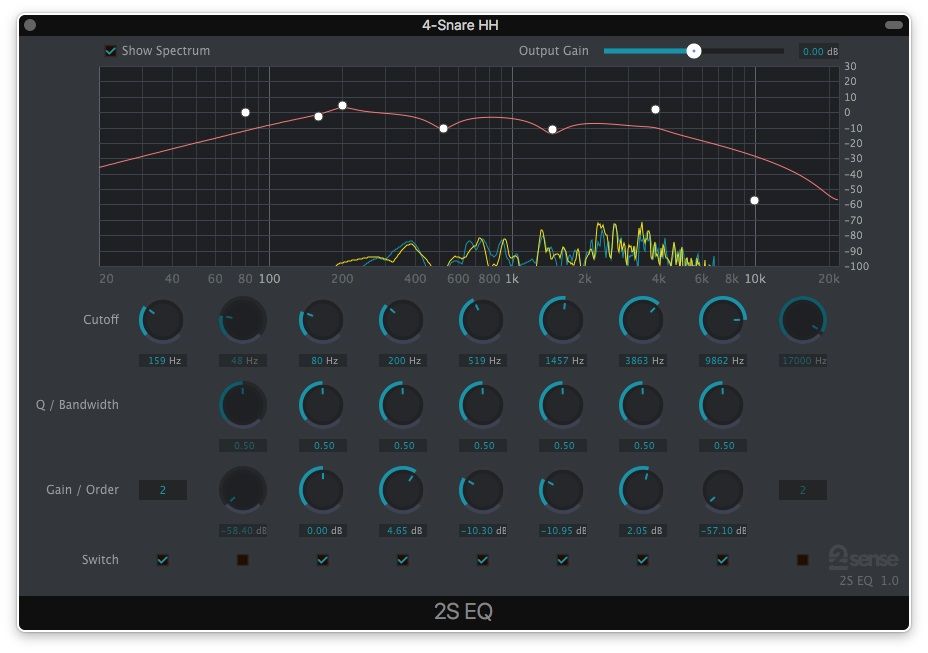The height and width of the screenshot is (653, 928).
Task: Click the 1457 Hz cut node on the graph
Action: pos(552,130)
